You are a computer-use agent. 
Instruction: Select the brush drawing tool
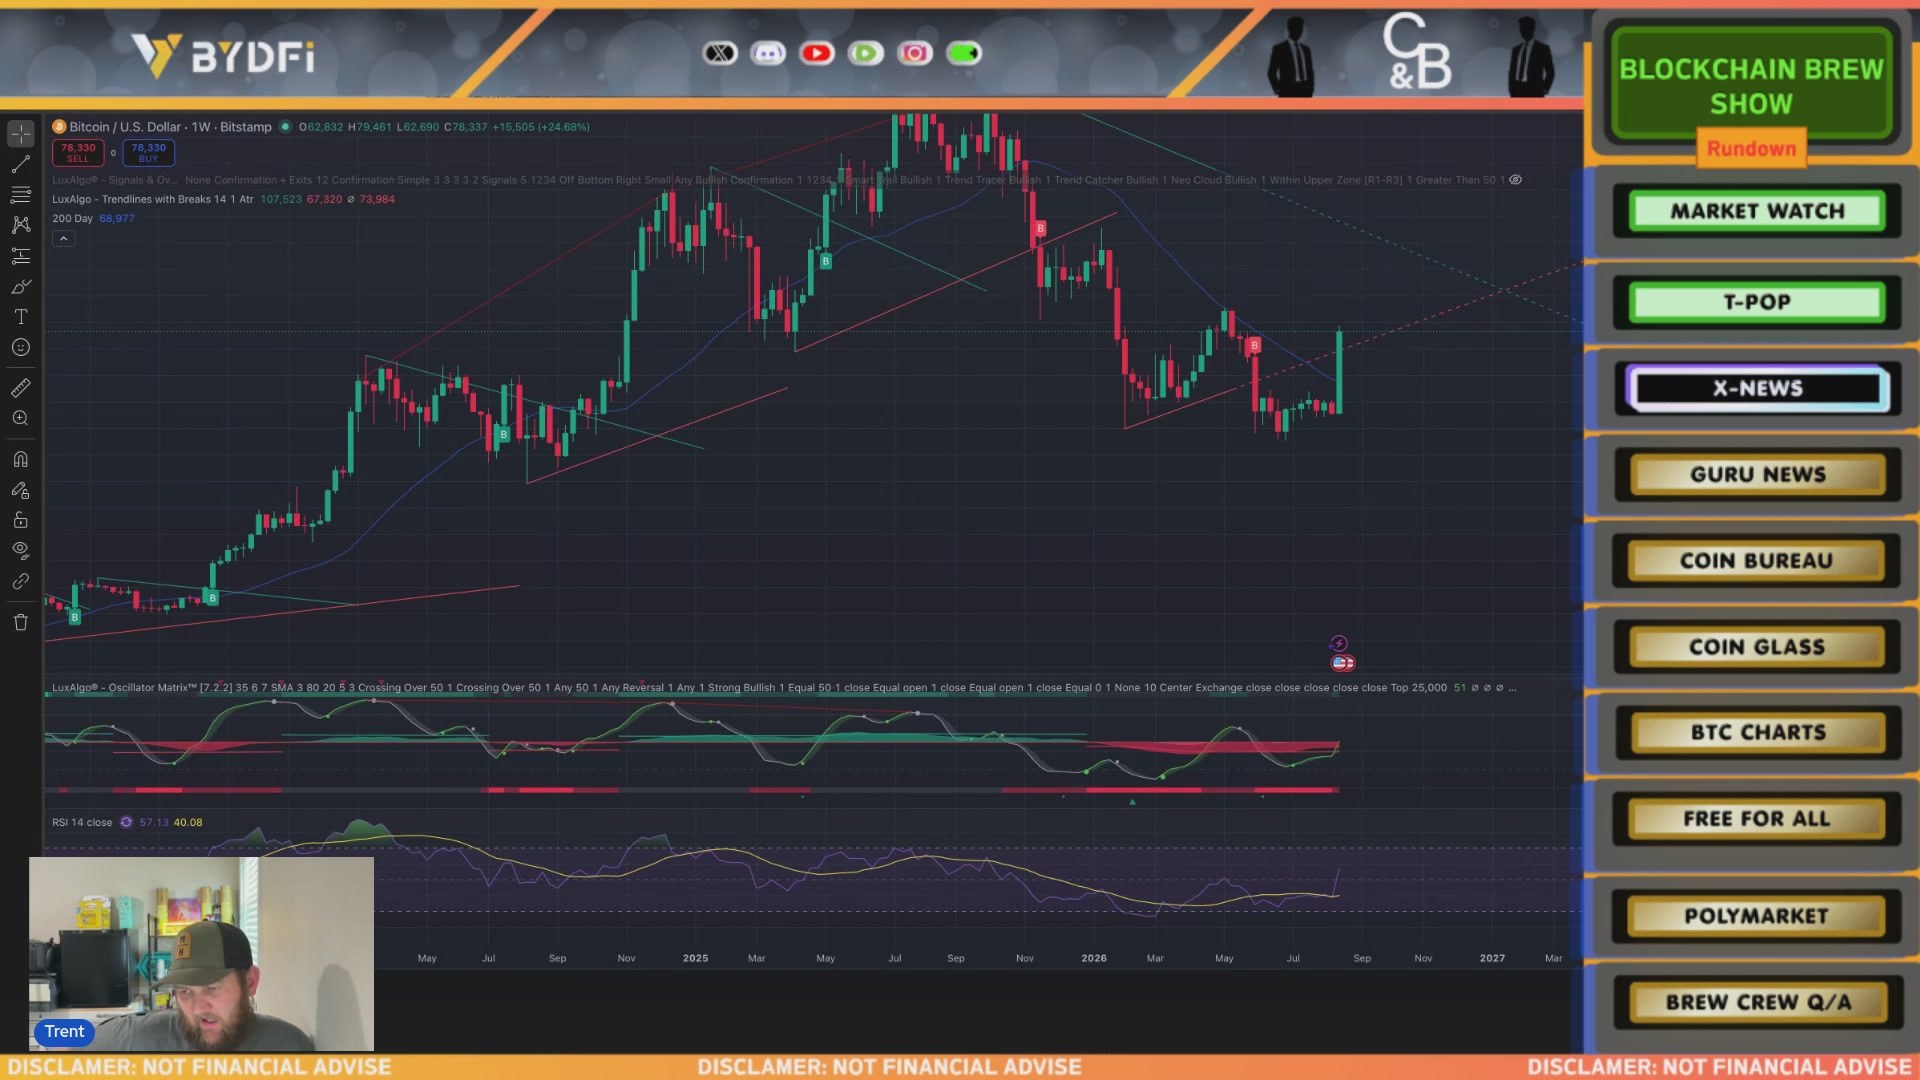(x=21, y=287)
